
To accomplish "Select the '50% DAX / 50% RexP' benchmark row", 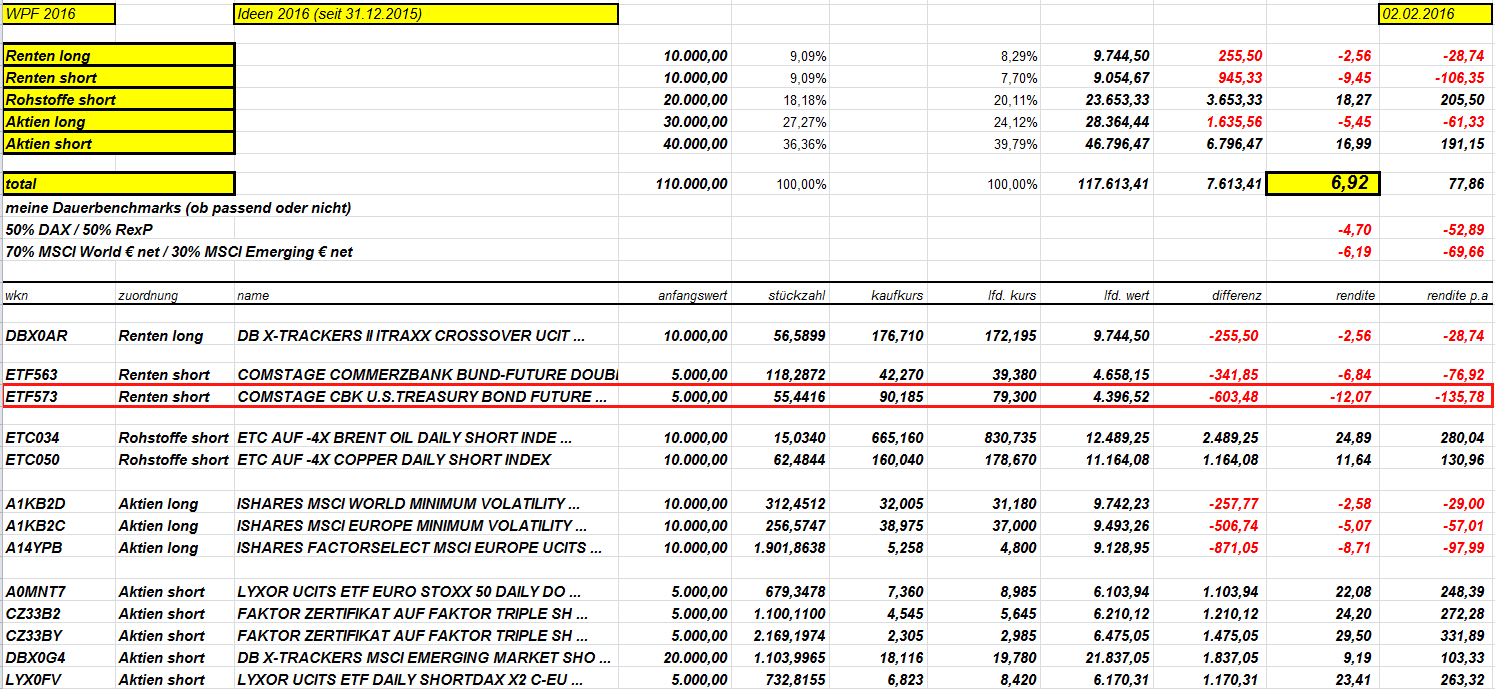I will (79, 230).
